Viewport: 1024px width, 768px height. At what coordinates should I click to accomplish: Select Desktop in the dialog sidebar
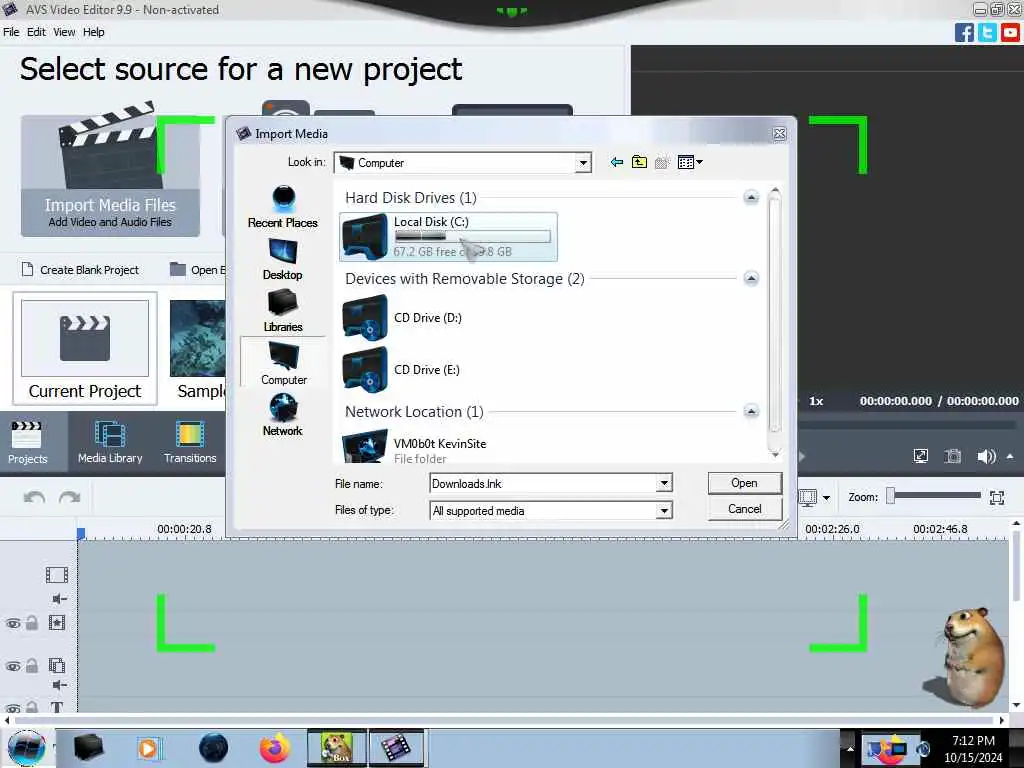(283, 259)
